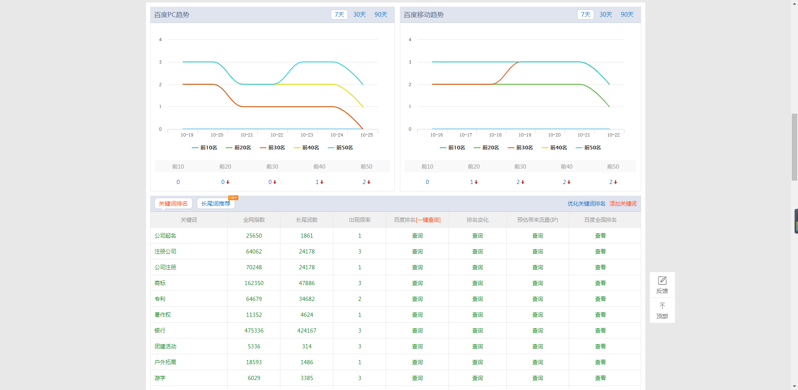Query 排名变化 for the 银行 row
Viewport: 798px width, 390px height.
(x=477, y=330)
